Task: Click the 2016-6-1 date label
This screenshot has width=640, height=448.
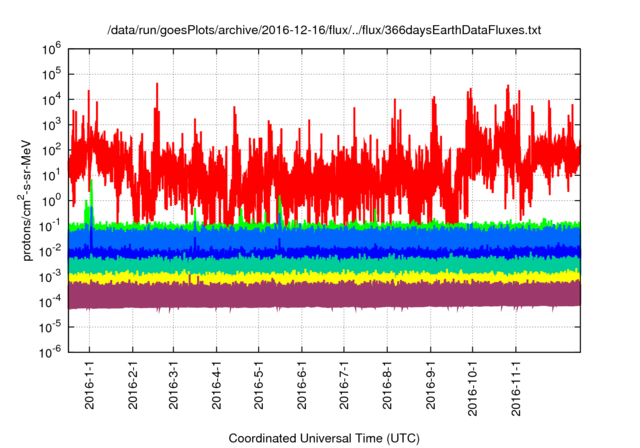Action: (302, 385)
